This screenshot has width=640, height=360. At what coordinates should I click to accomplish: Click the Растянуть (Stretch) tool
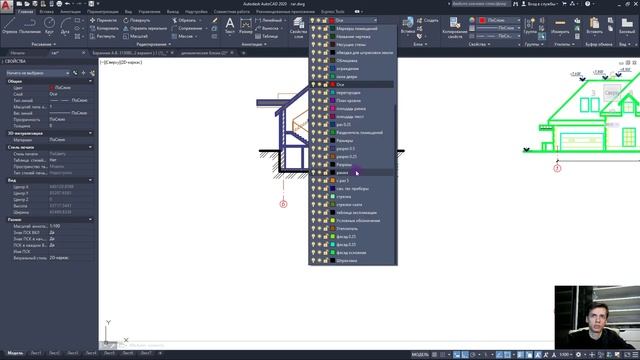pos(103,36)
